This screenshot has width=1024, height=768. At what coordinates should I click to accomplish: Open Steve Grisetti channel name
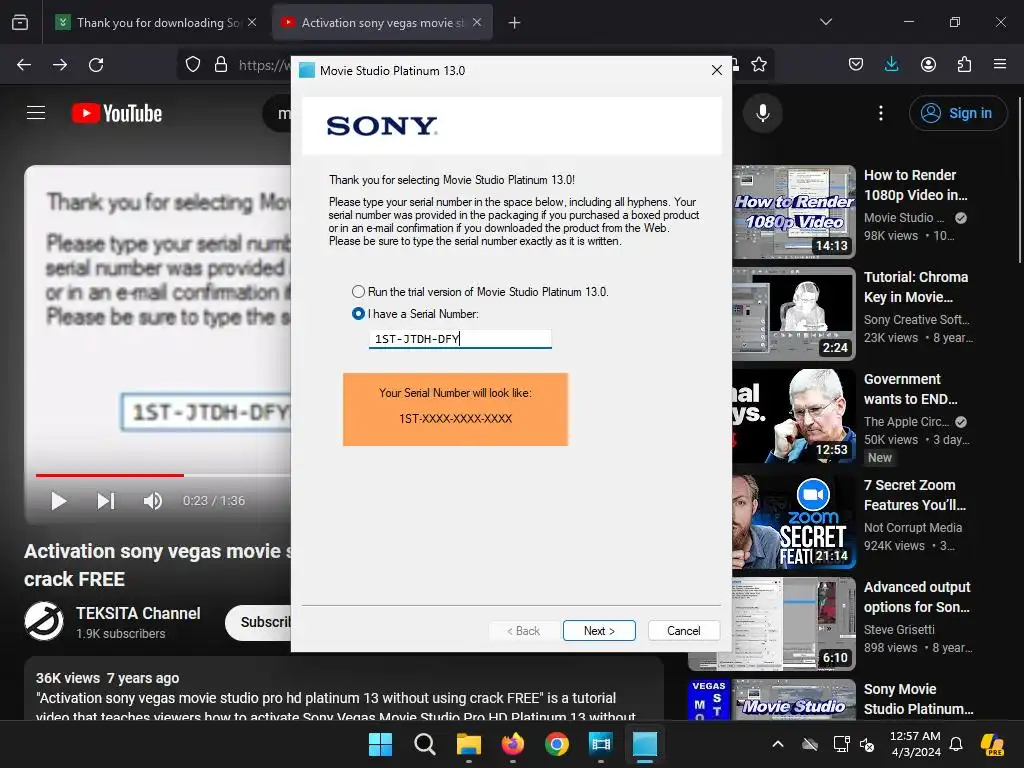tap(899, 630)
